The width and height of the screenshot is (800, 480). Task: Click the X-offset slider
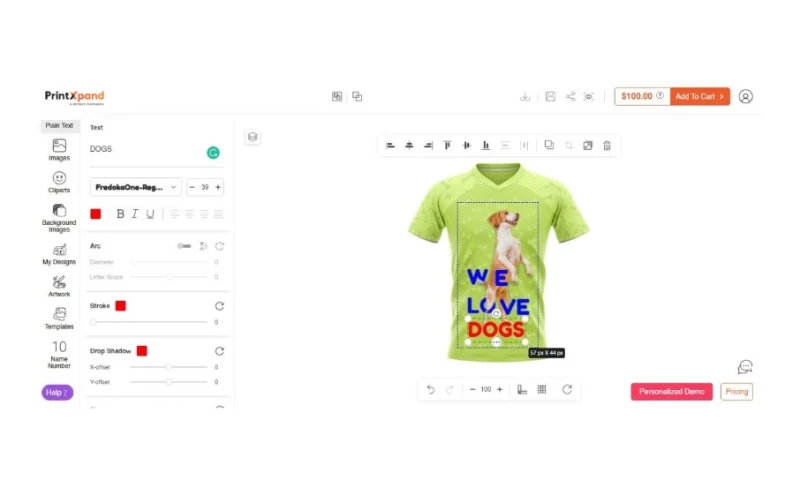168,367
